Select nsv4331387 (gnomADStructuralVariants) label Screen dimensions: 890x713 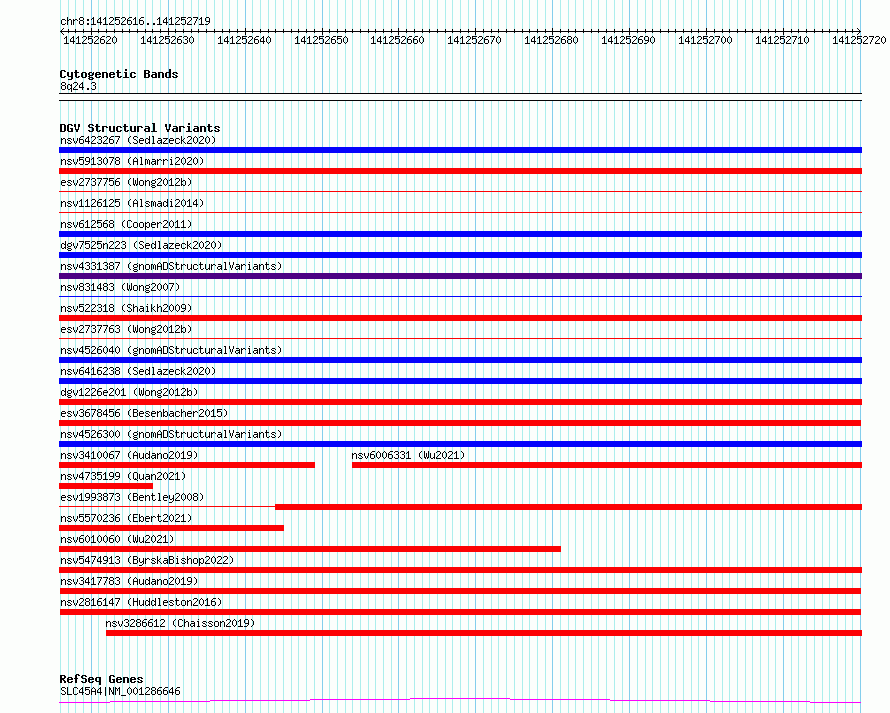point(171,266)
